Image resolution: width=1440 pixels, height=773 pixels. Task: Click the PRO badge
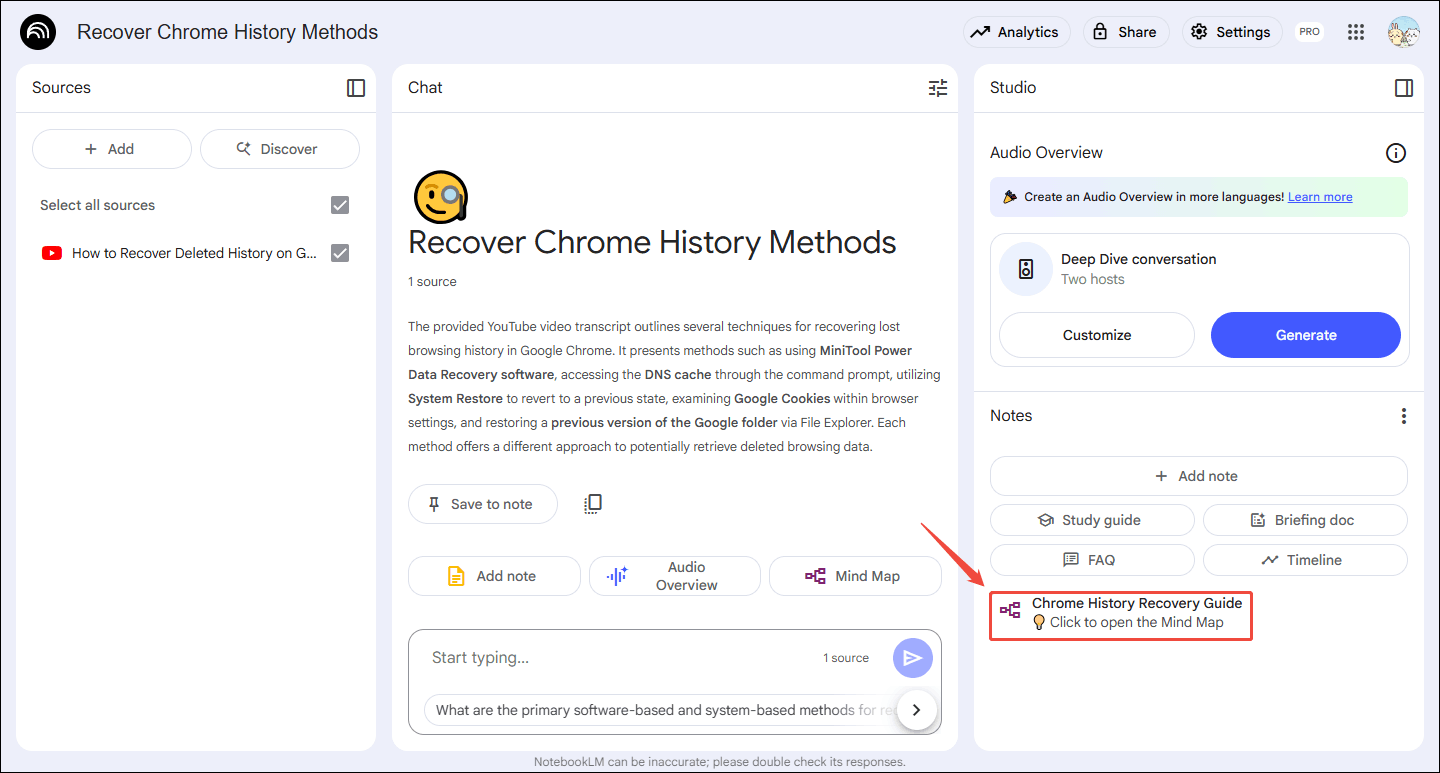pos(1309,32)
